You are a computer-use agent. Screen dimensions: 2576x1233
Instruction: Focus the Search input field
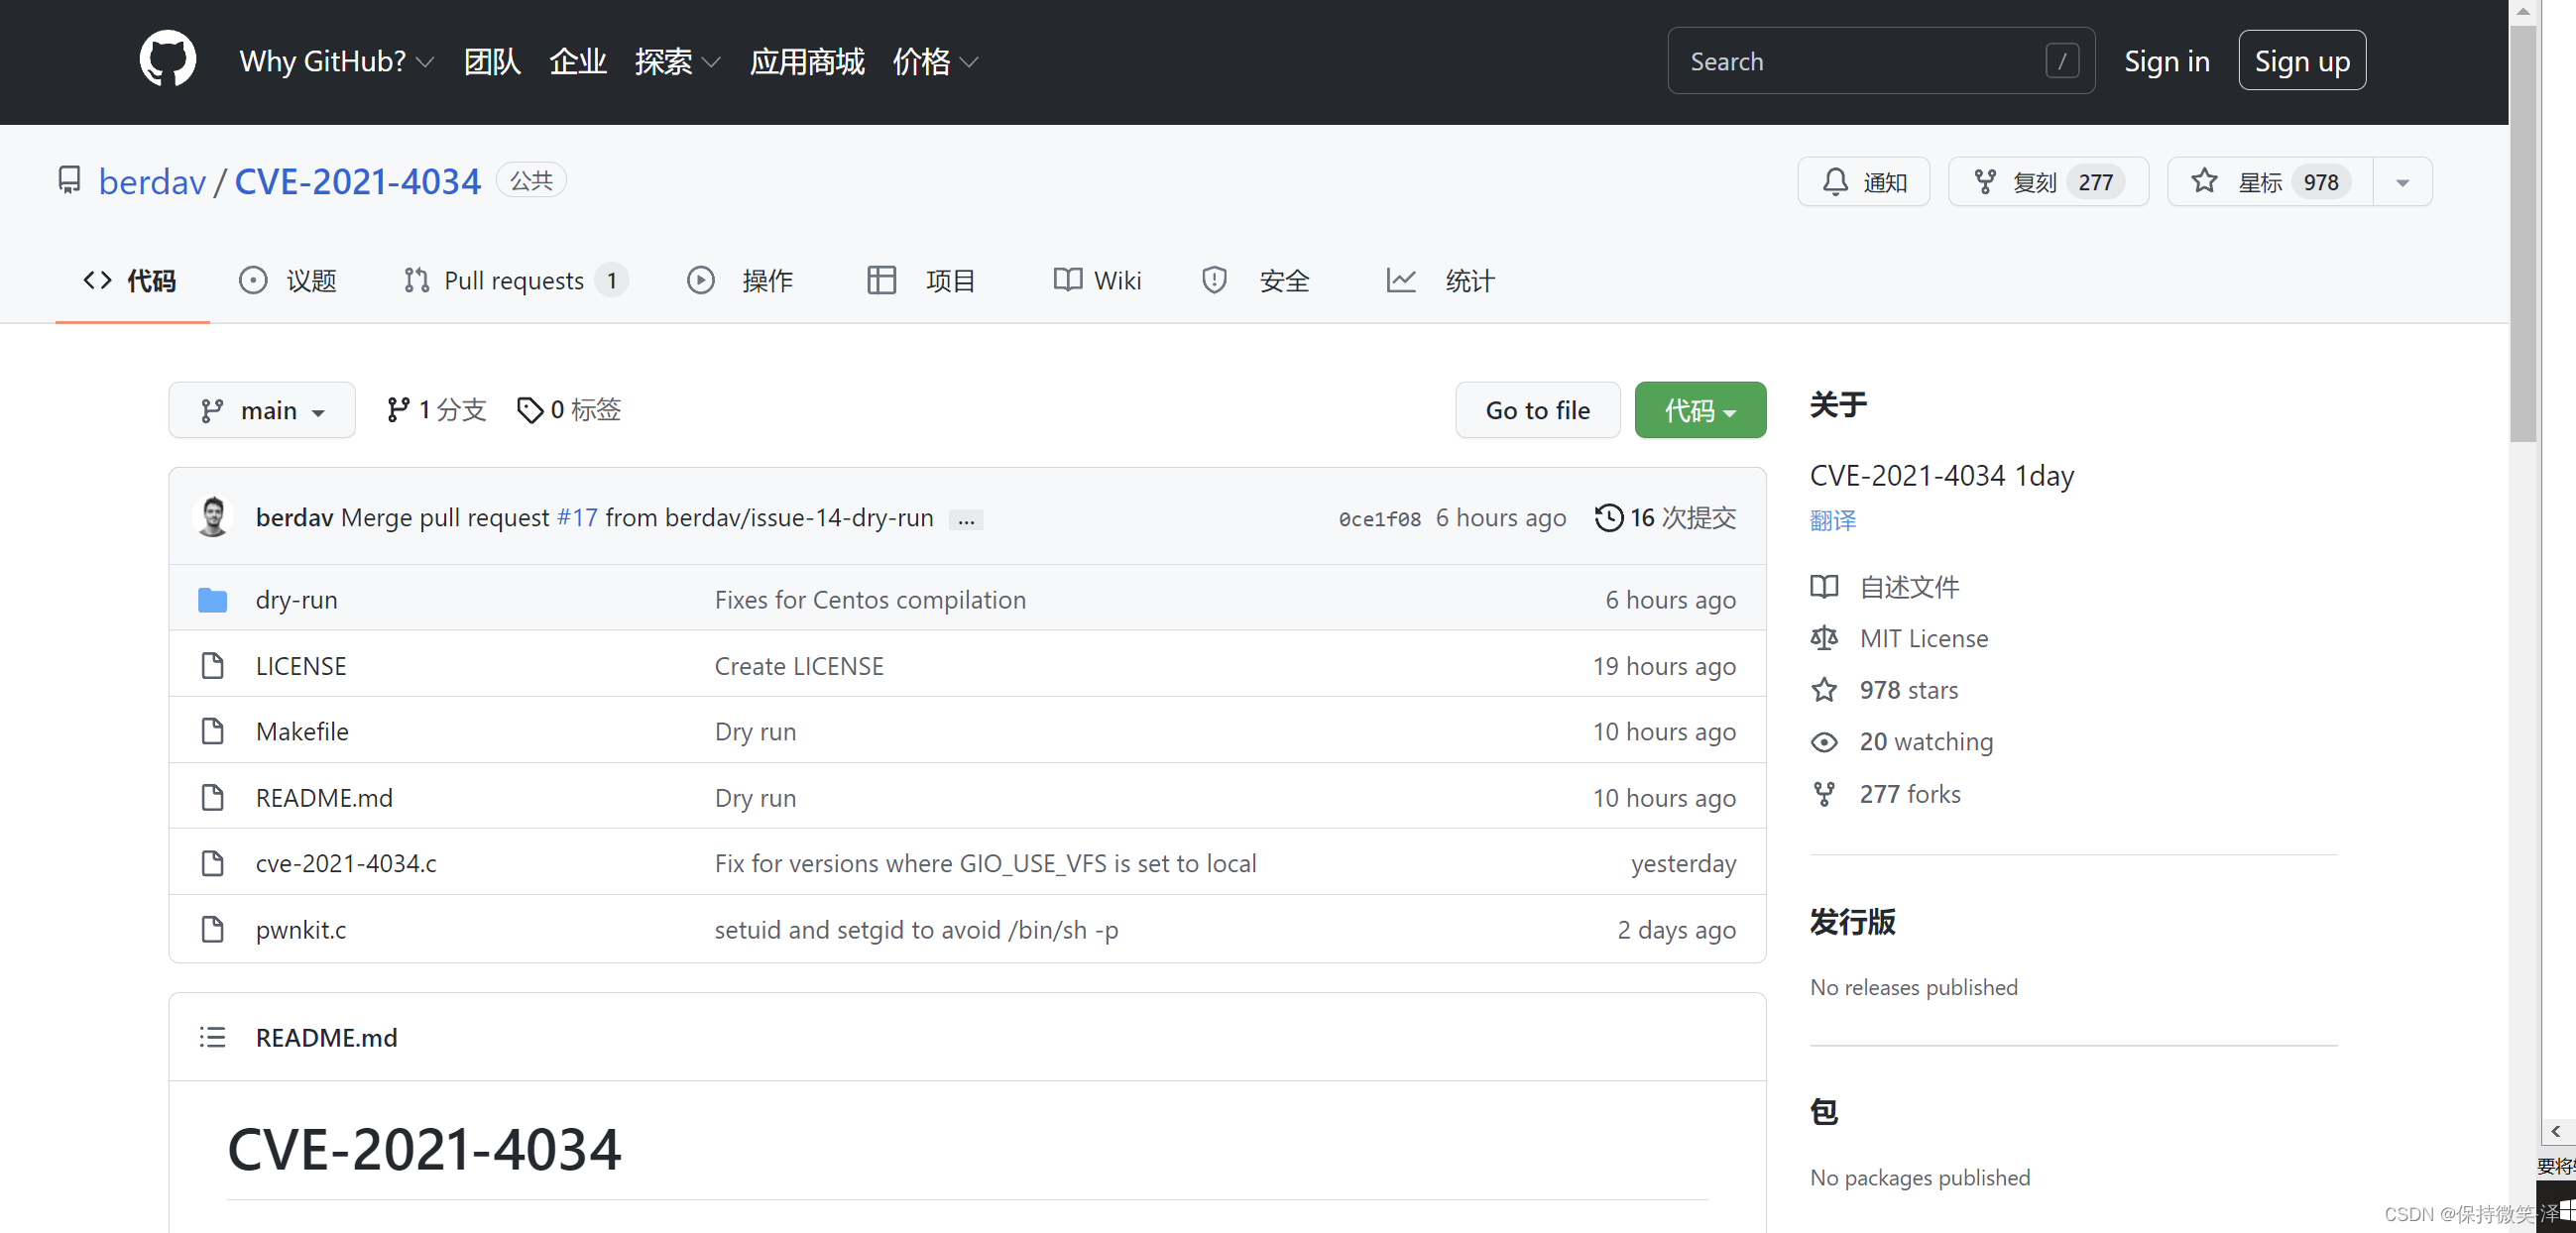[x=1880, y=61]
